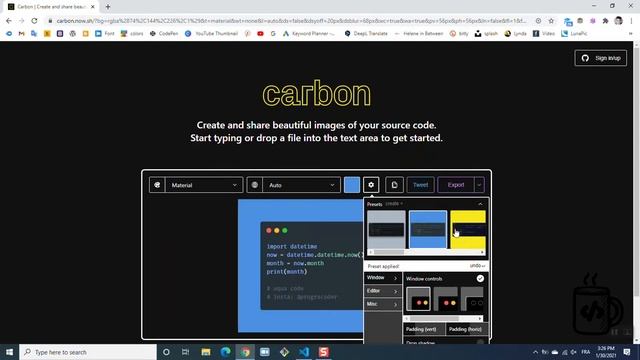Click right arrow of window controls scrollbar

480,318
